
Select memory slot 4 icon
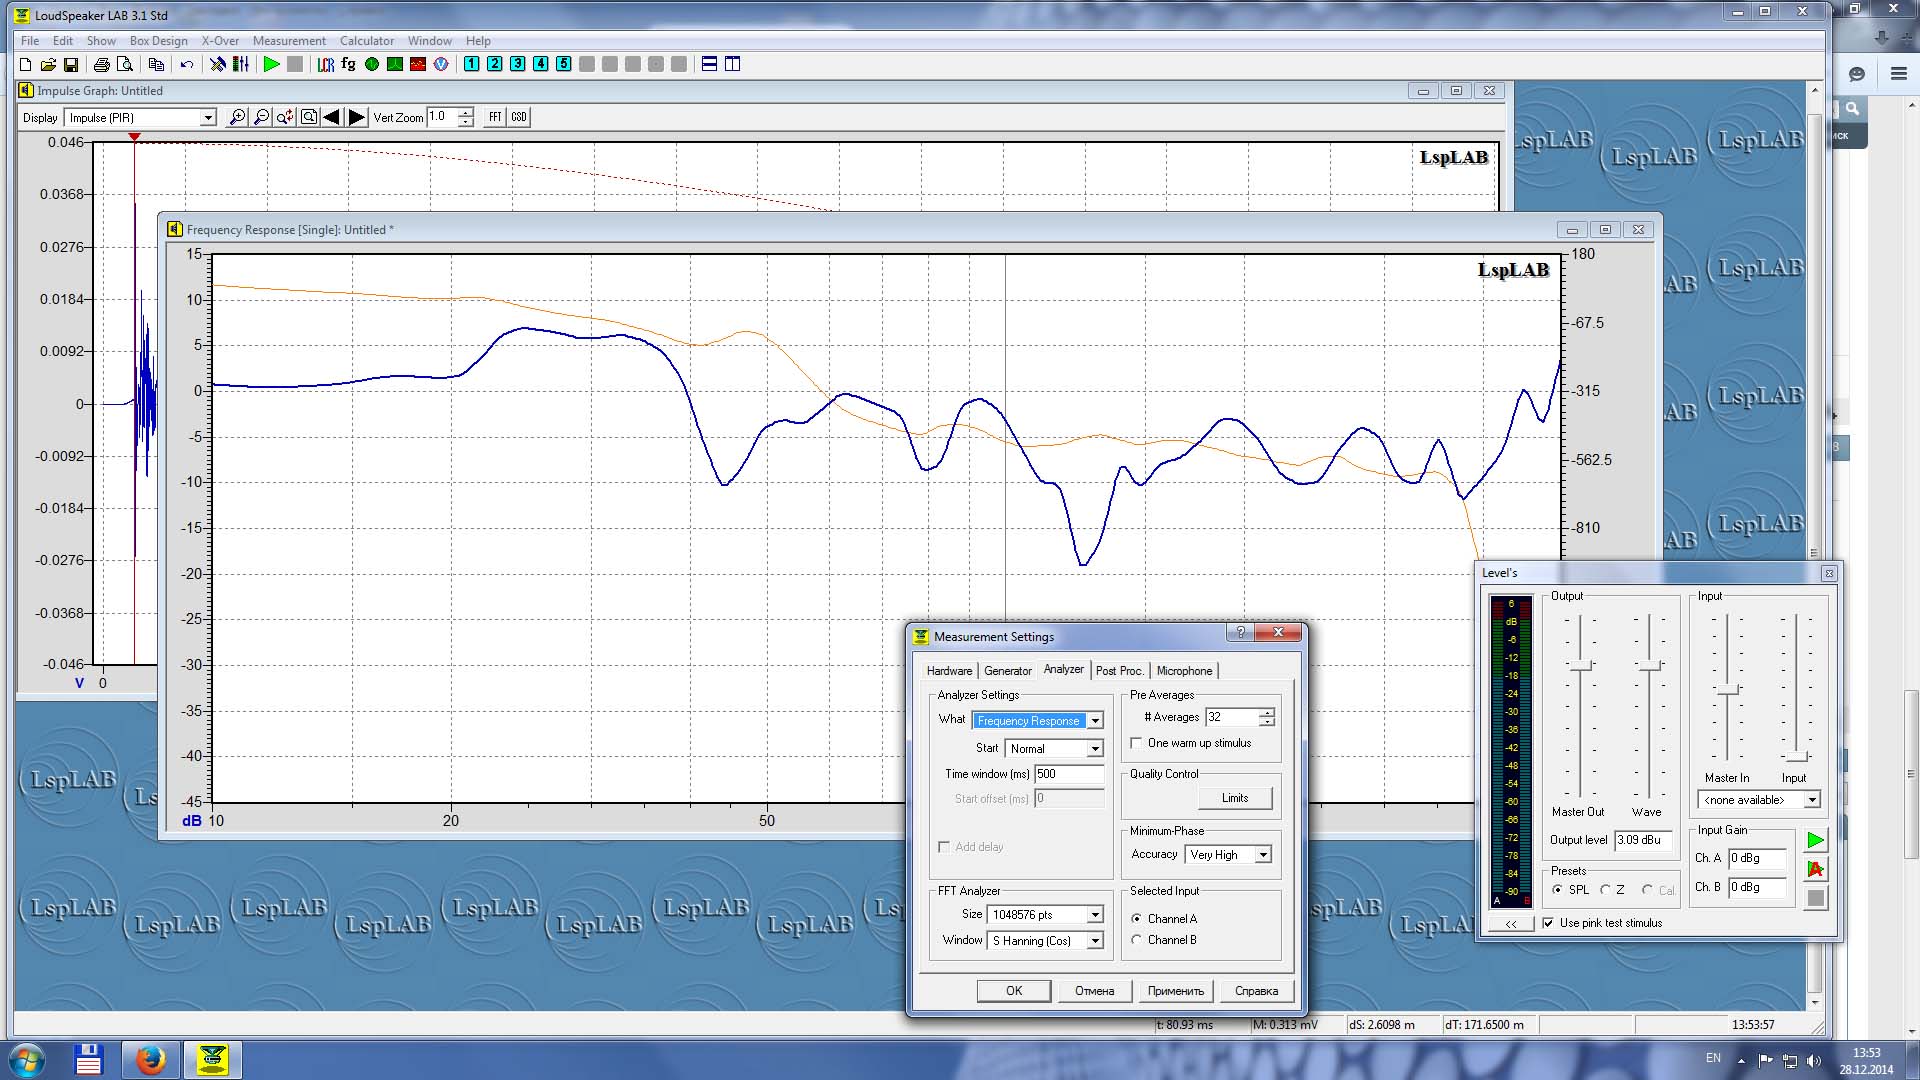(541, 64)
